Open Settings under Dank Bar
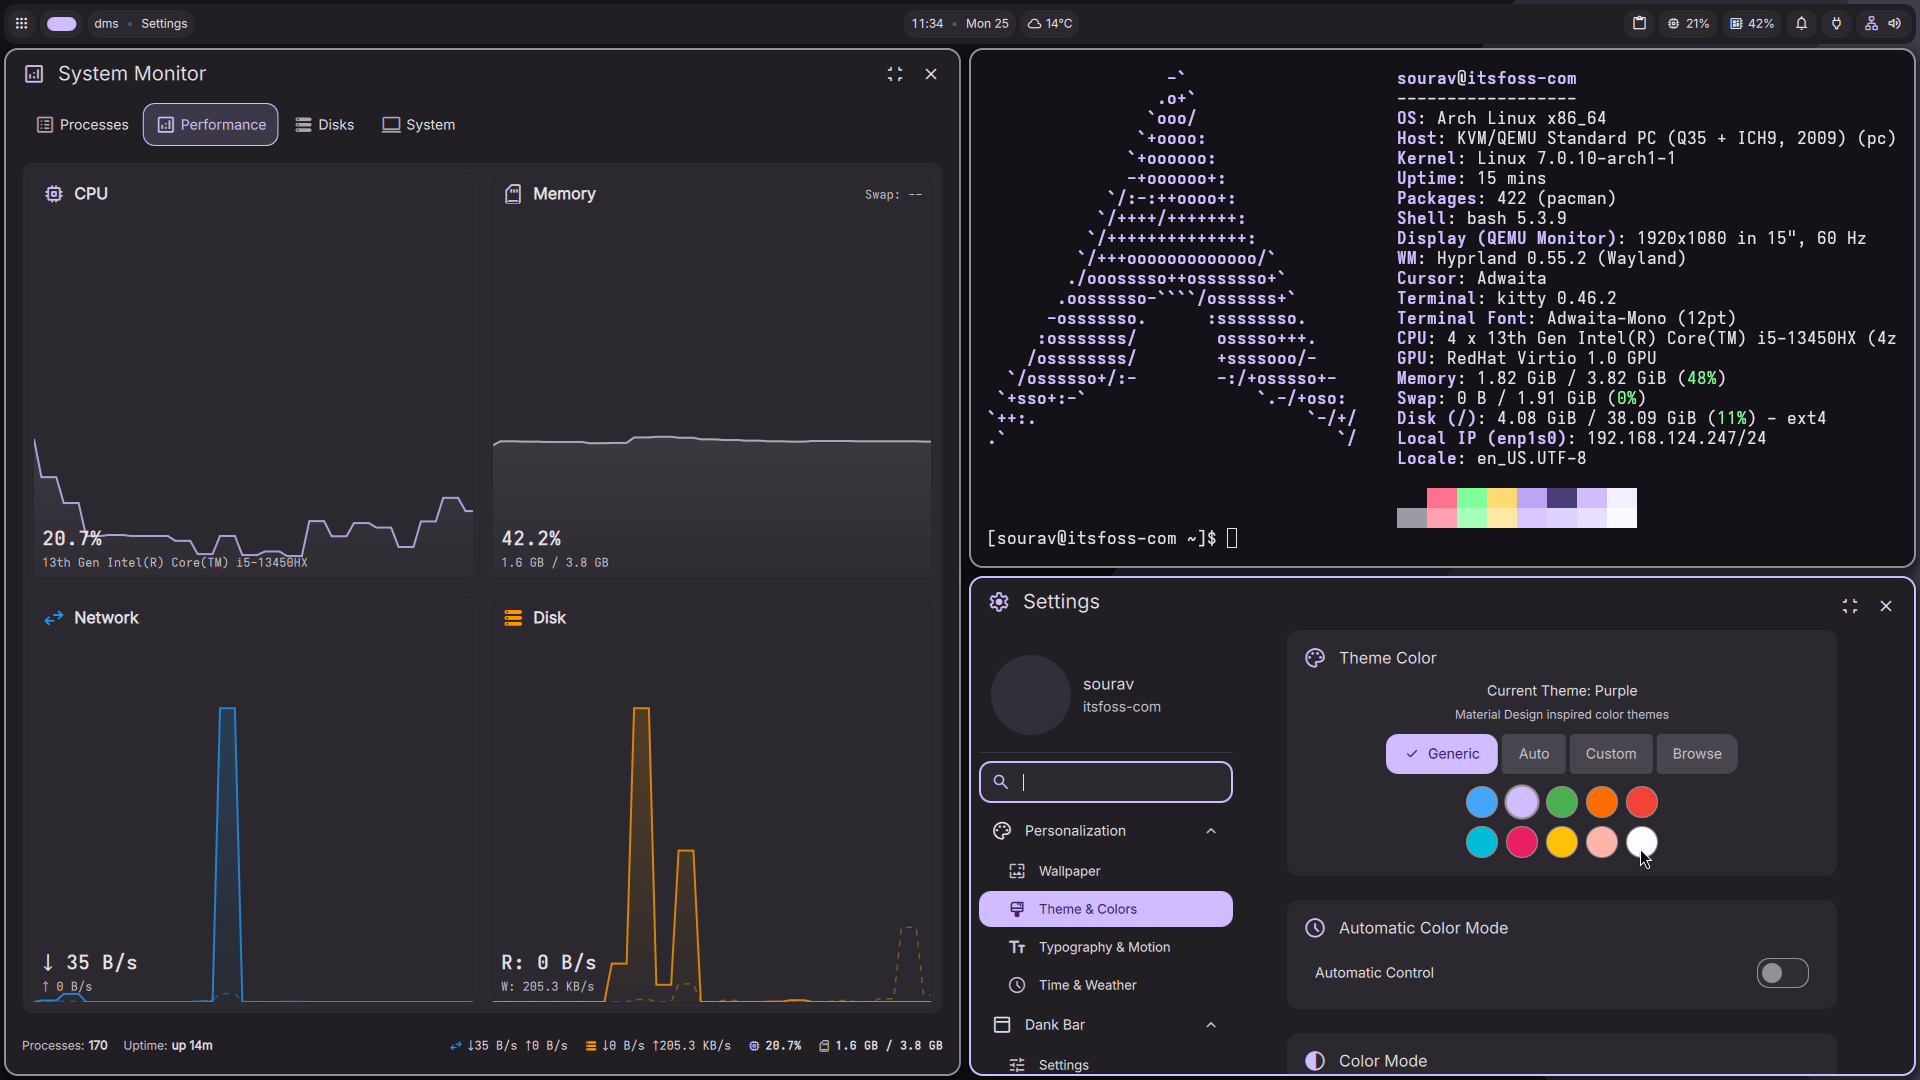The image size is (1920, 1080). (1106, 1065)
